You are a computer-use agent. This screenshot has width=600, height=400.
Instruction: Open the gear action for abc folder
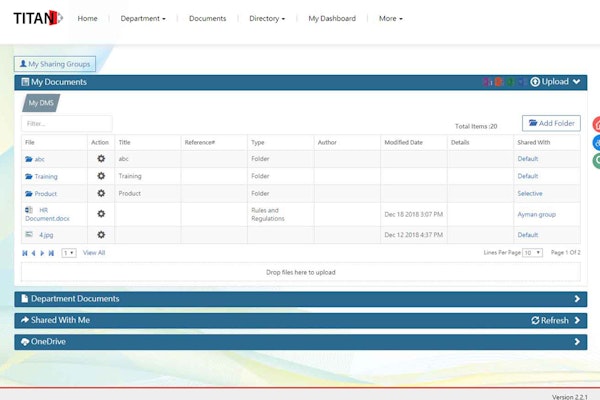pyautogui.click(x=100, y=159)
